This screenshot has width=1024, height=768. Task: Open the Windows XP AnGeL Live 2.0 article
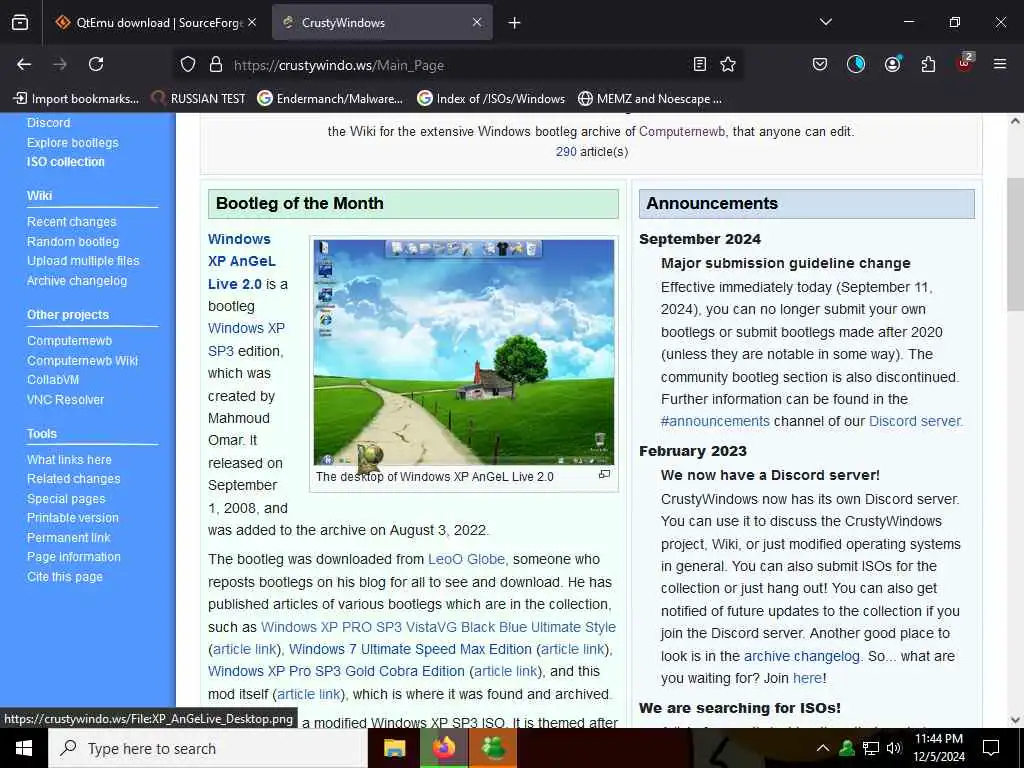(242, 261)
